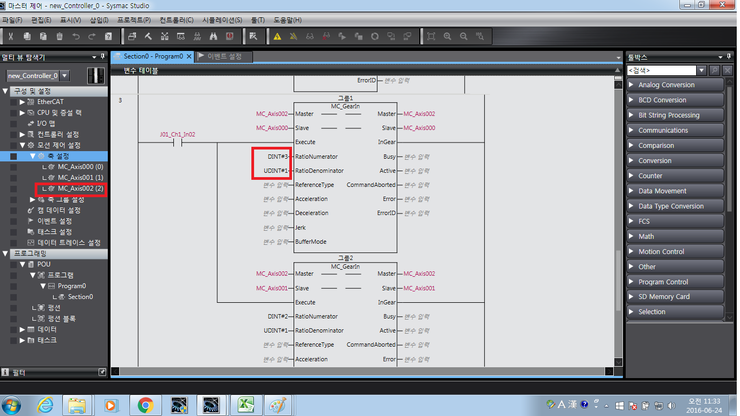Viewport: 740px width, 416px height.
Task: Click the crossed-out triangle Offline icon
Action: pos(294,36)
